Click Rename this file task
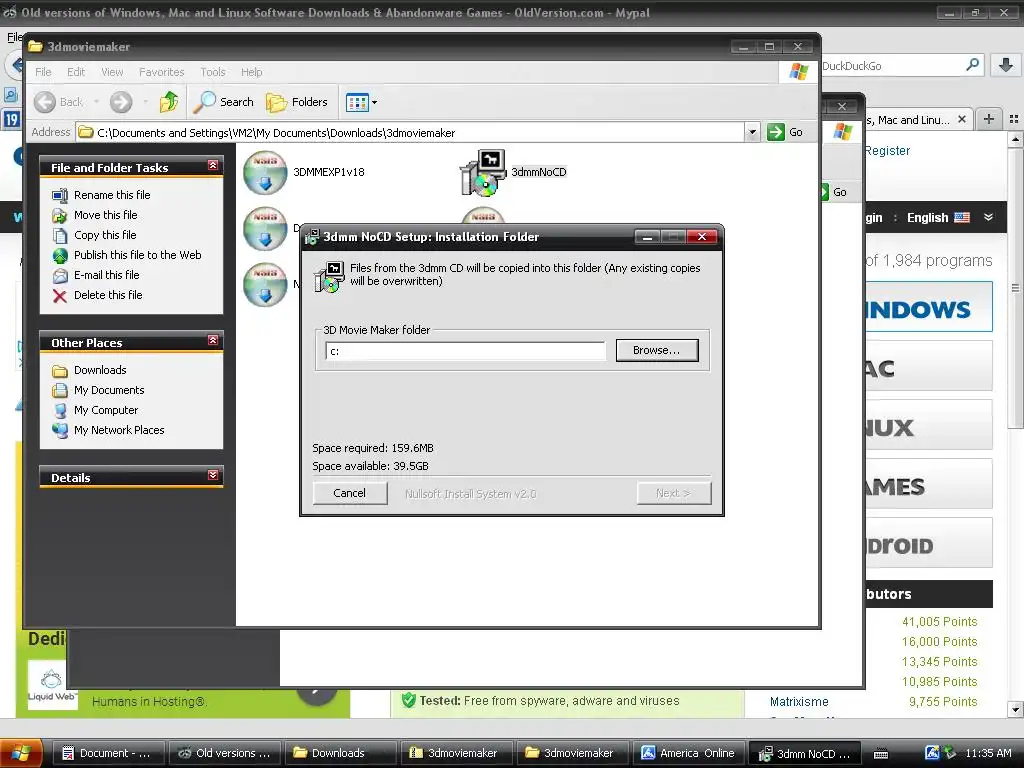 (112, 195)
